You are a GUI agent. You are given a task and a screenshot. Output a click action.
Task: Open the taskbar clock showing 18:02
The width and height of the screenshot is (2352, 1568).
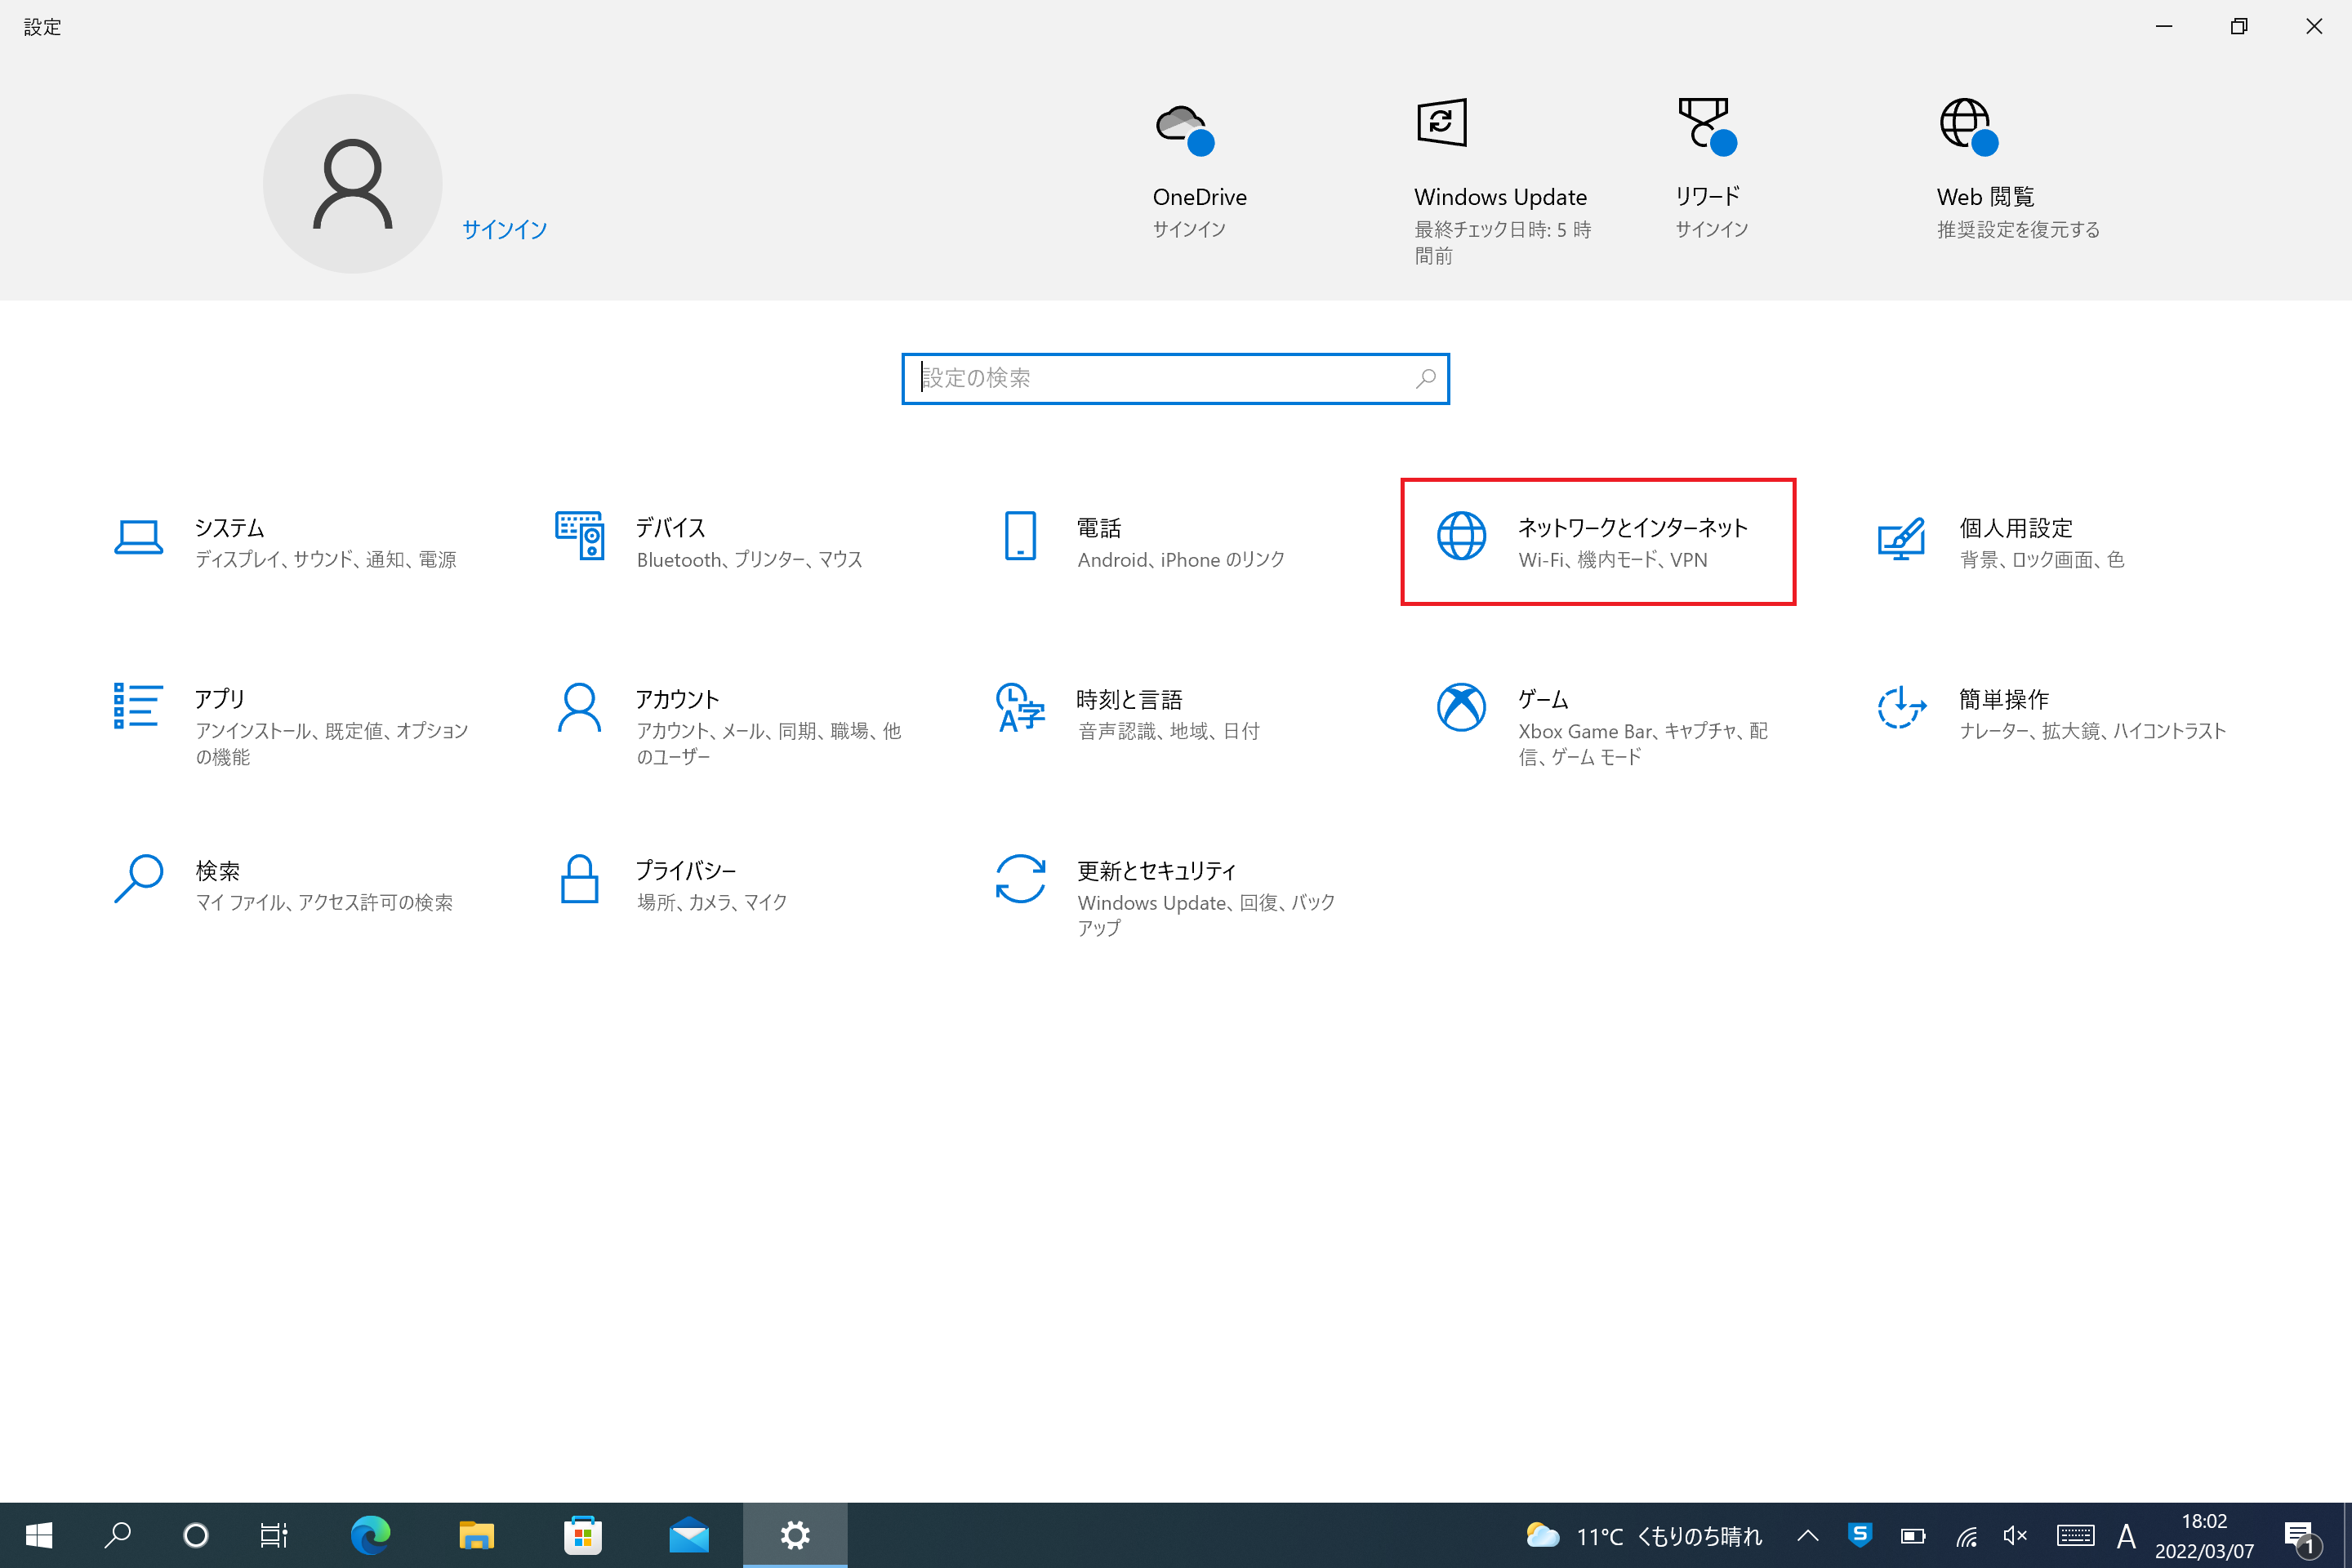[x=2204, y=1535]
